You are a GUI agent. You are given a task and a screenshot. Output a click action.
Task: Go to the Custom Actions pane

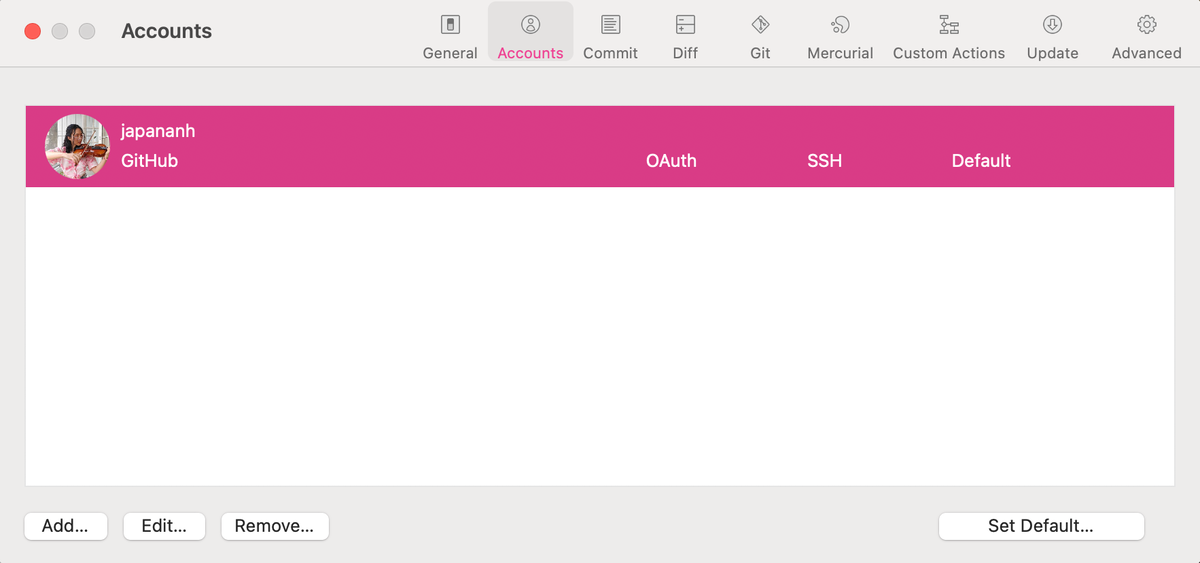point(948,36)
